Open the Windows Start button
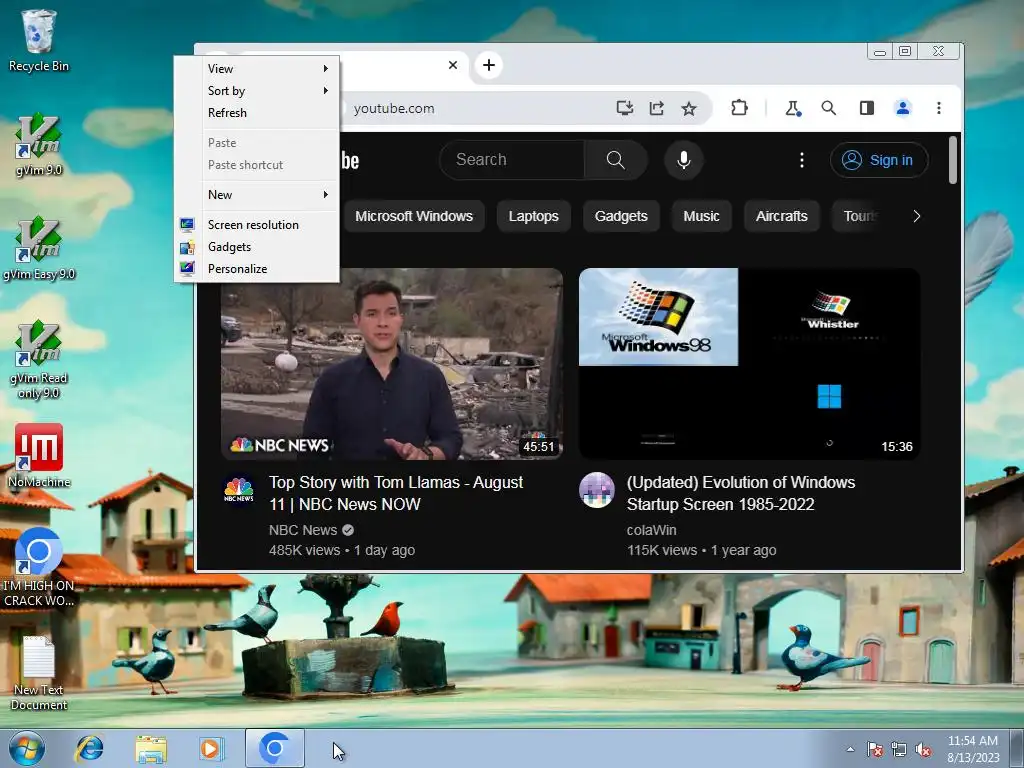1024x768 pixels. click(x=27, y=748)
